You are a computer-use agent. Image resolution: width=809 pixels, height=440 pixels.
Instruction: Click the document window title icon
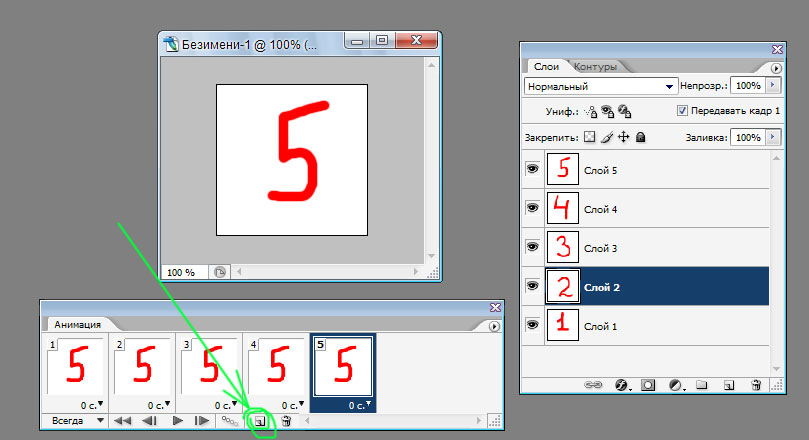click(171, 44)
